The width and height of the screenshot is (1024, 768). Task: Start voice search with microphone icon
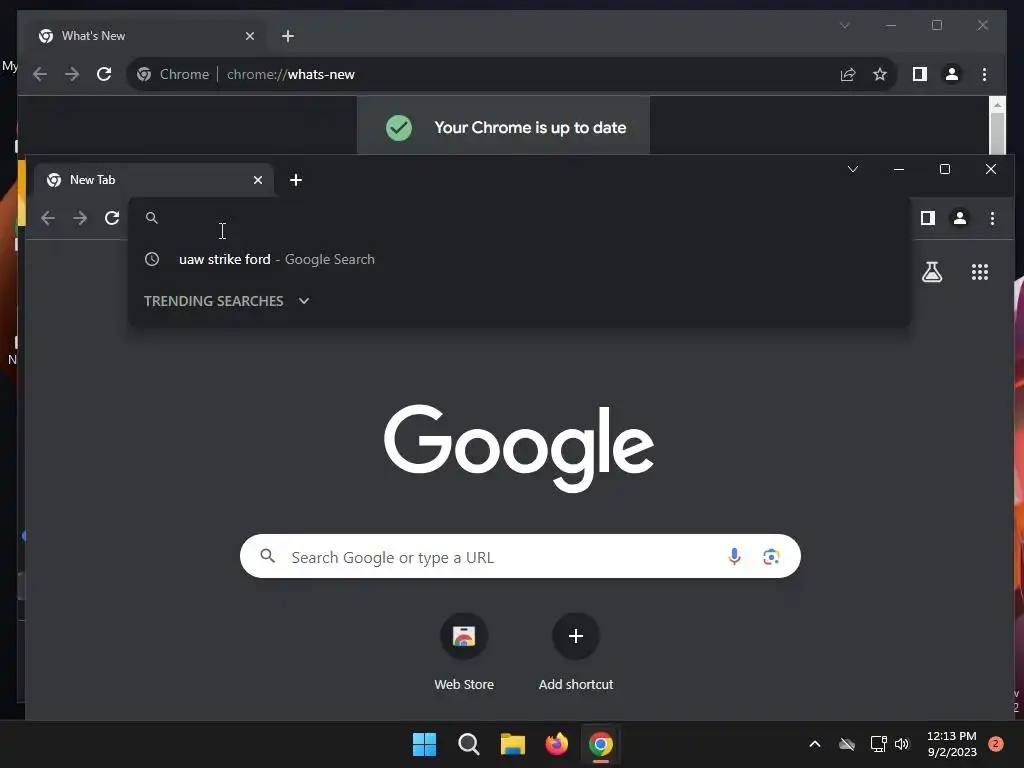[734, 556]
